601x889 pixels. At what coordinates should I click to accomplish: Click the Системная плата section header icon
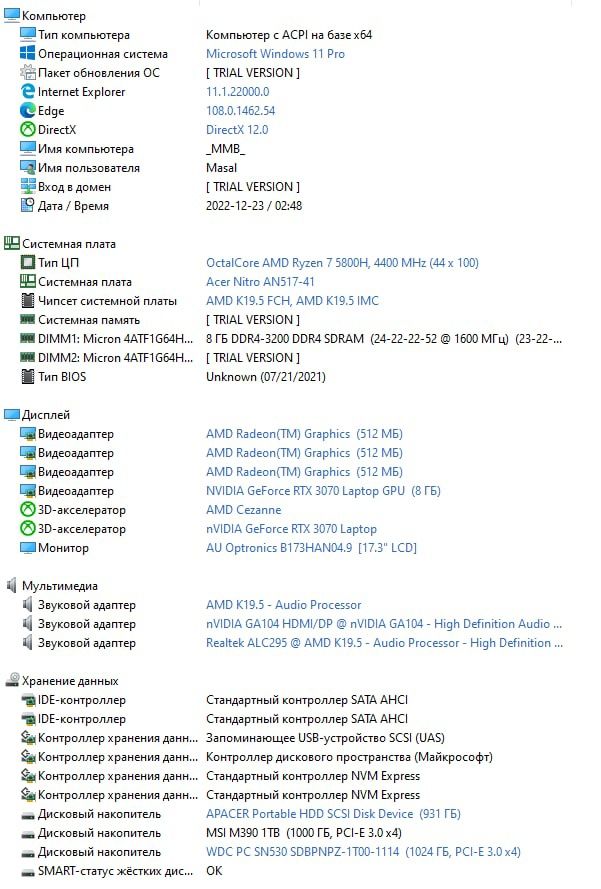pyautogui.click(x=12, y=243)
